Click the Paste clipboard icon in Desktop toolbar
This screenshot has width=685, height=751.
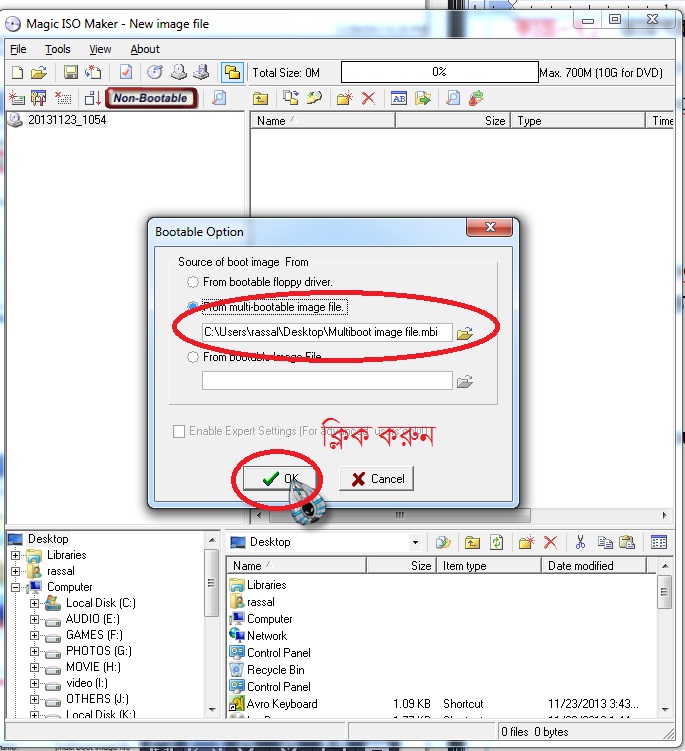coord(627,542)
